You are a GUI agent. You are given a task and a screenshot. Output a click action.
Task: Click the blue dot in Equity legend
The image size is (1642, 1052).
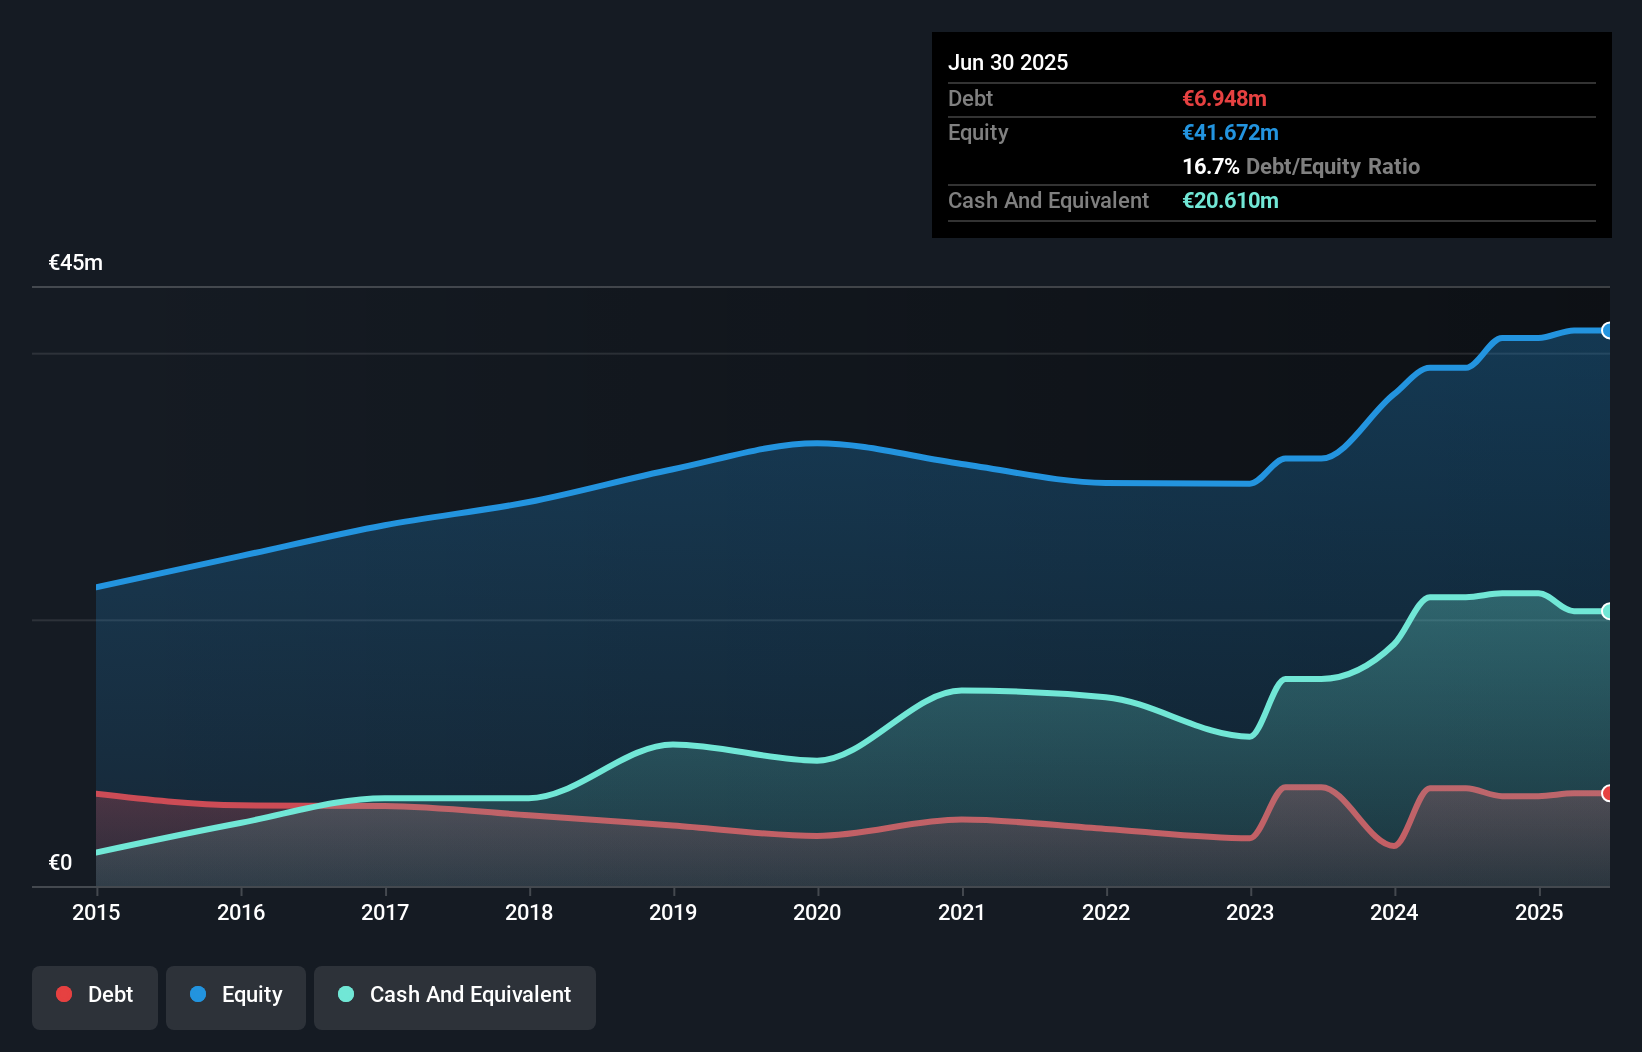(198, 994)
